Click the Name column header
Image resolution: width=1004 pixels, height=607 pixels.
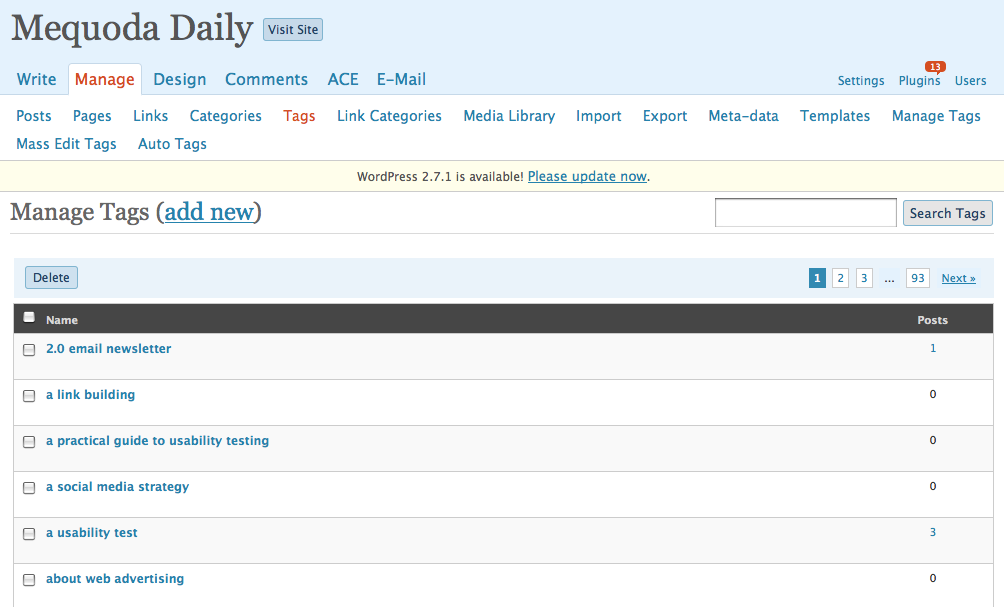pos(62,320)
